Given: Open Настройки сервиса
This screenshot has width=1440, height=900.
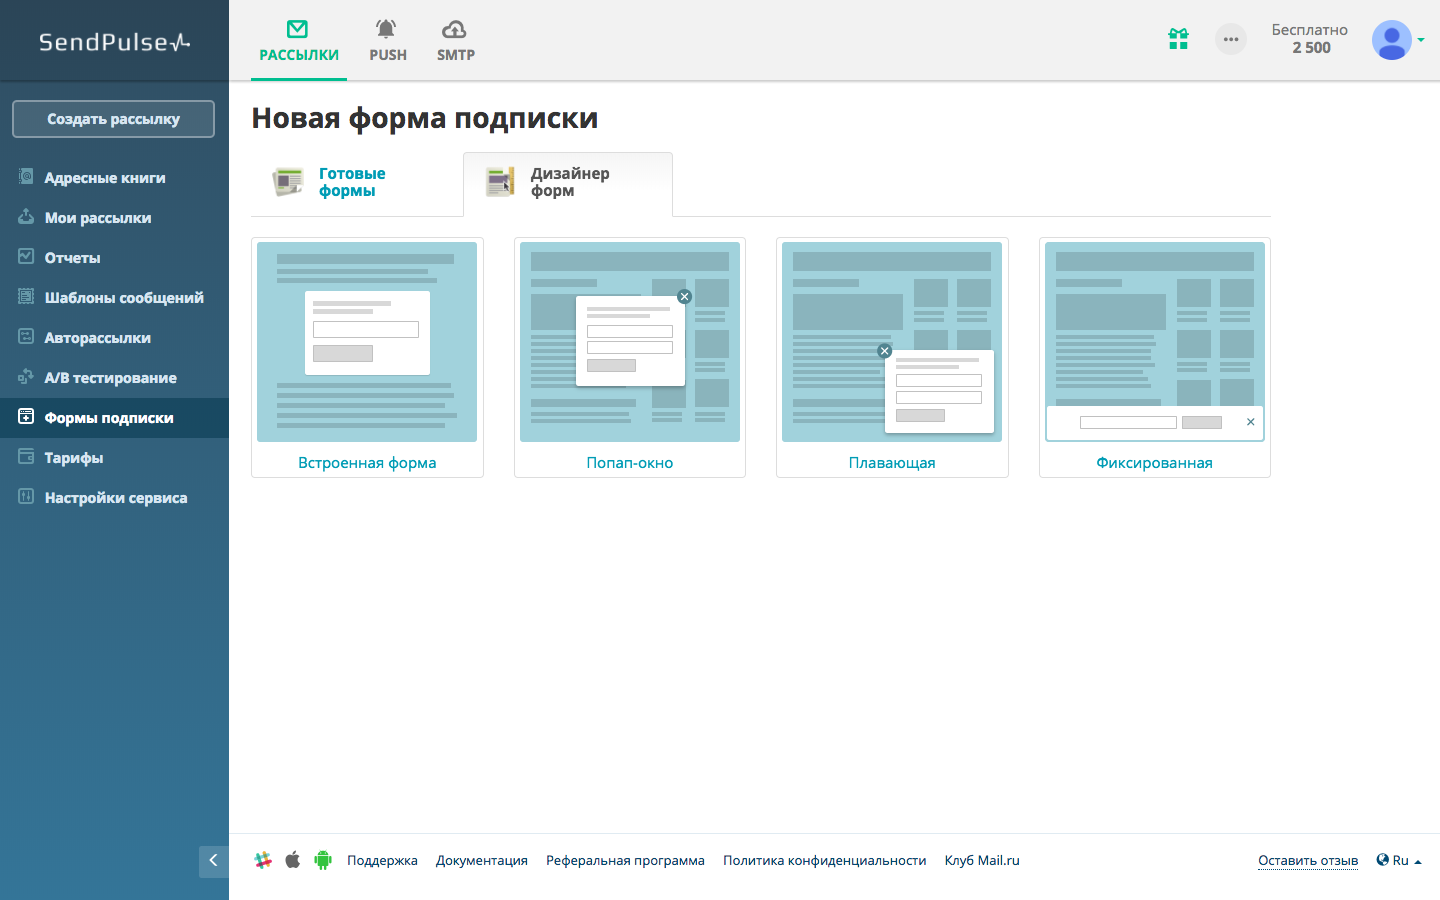Looking at the screenshot, I should click(116, 498).
